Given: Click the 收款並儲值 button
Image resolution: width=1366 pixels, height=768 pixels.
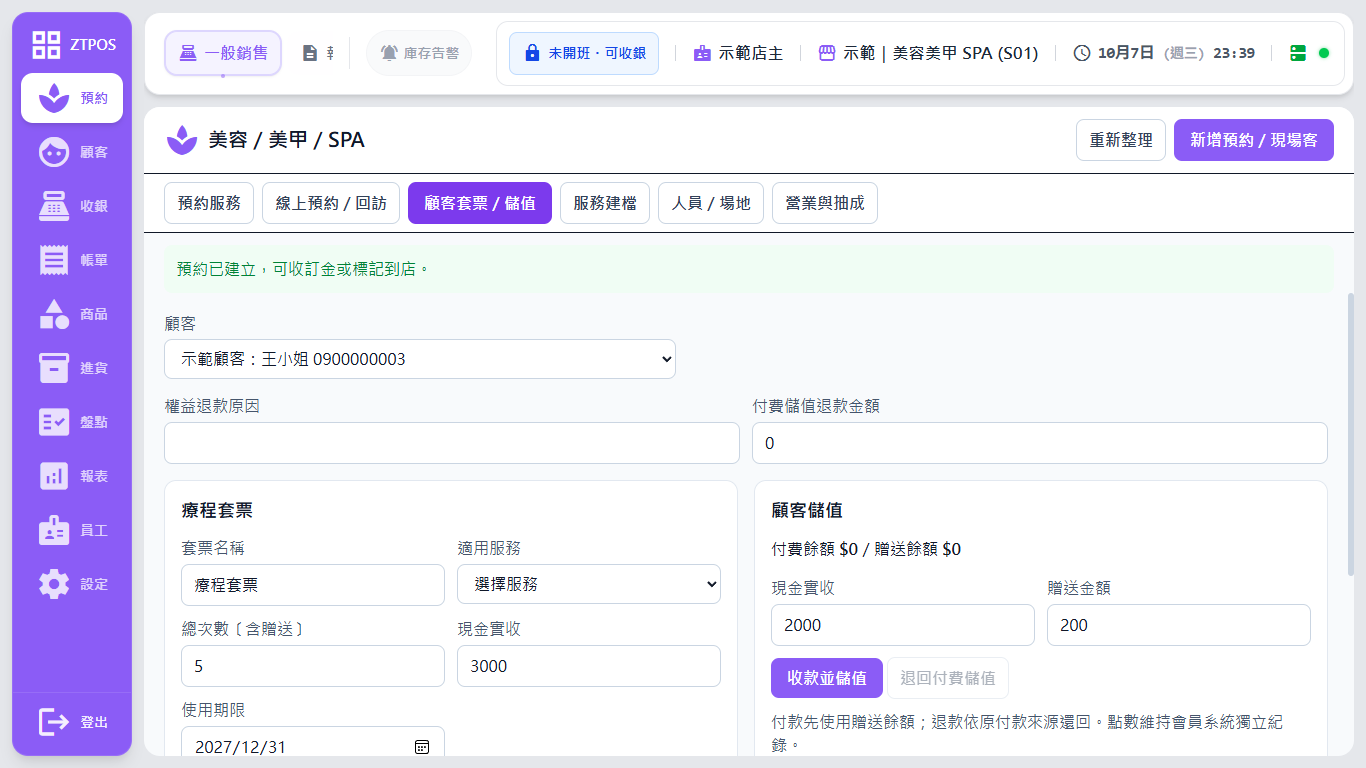Looking at the screenshot, I should (827, 678).
